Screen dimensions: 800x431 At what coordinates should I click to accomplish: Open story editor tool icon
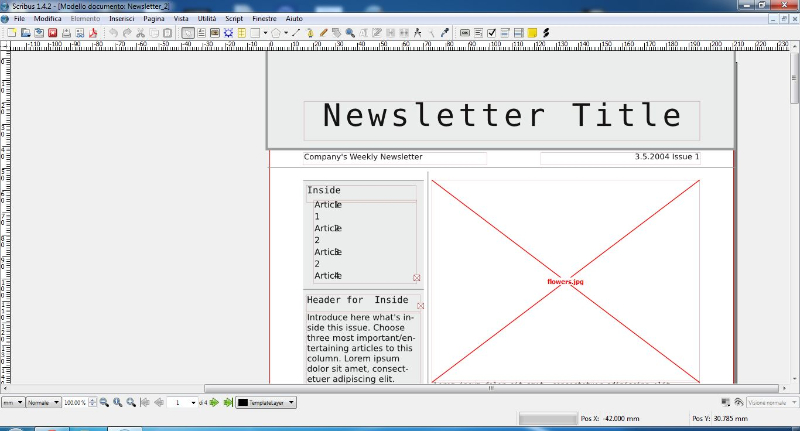tap(377, 33)
